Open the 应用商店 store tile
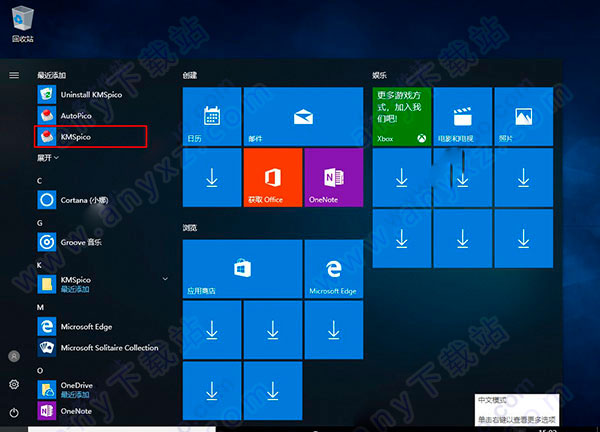The width and height of the screenshot is (600, 432). click(243, 269)
